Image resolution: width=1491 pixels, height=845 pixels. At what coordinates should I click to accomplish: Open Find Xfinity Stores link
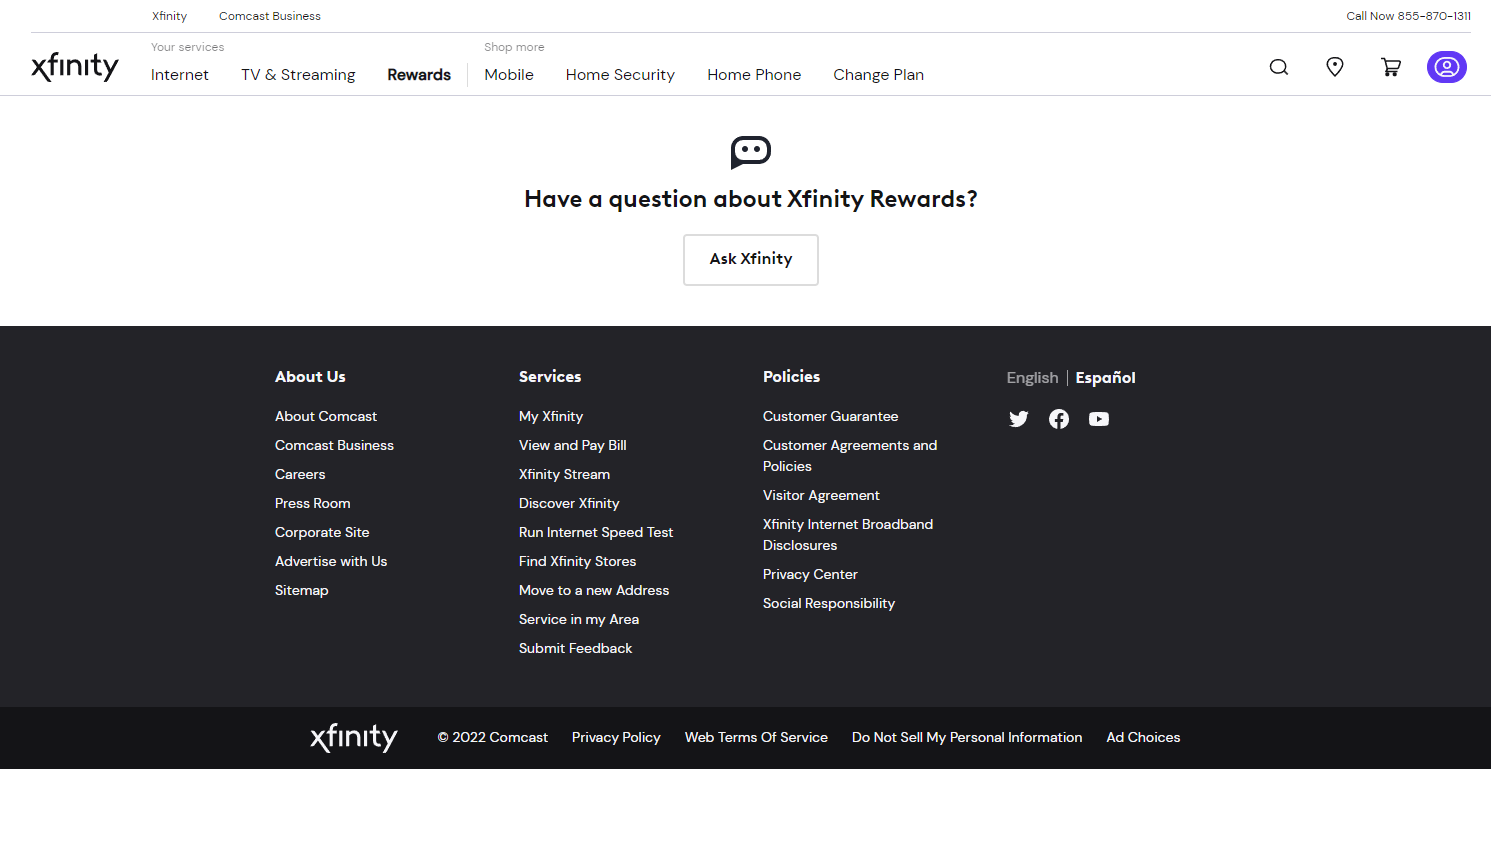[577, 562]
